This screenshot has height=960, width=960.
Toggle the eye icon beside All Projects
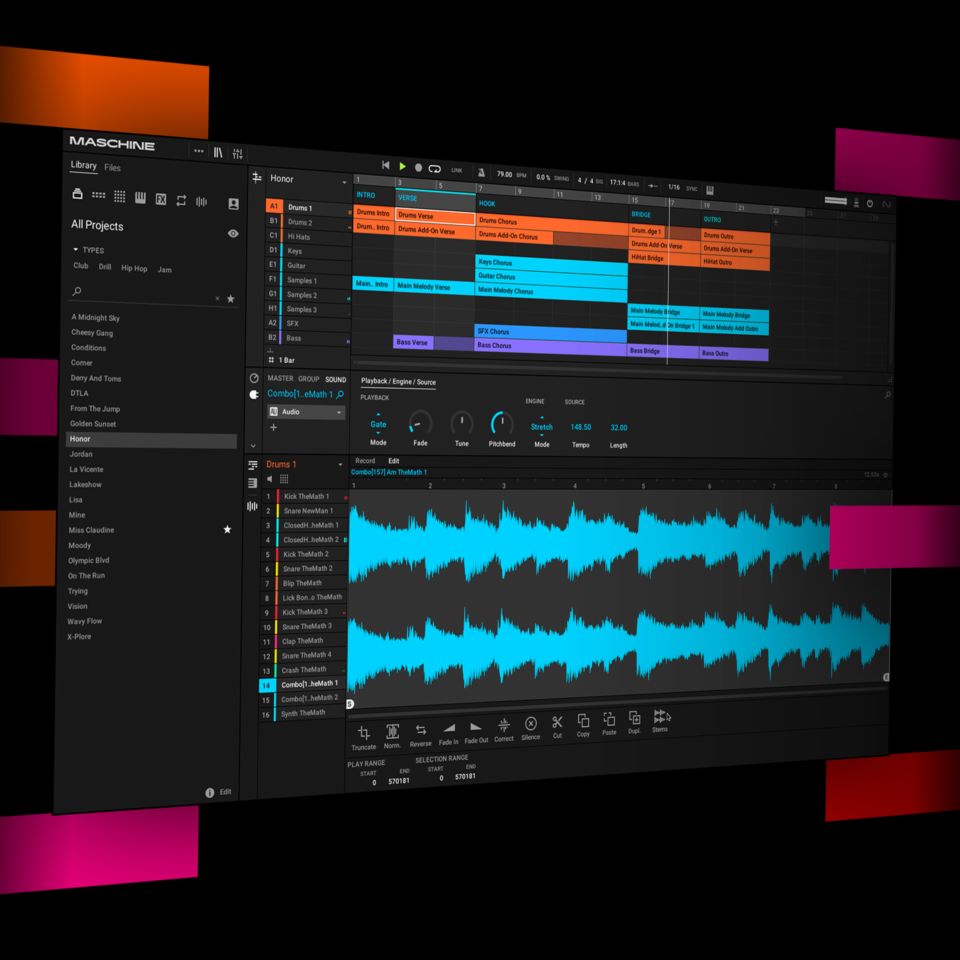point(233,233)
